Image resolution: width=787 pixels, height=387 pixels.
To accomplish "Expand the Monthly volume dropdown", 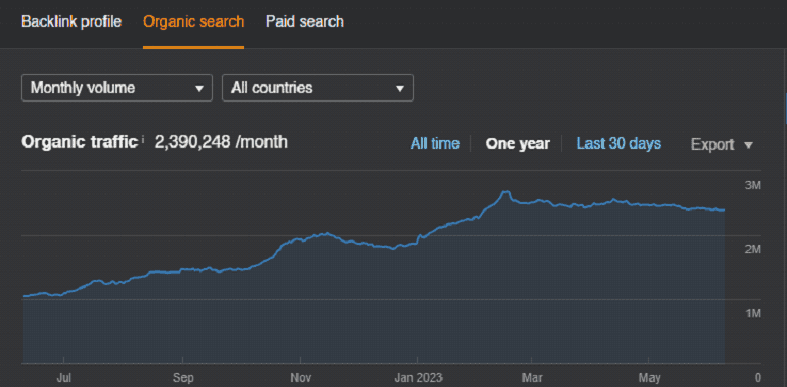I will (x=117, y=88).
